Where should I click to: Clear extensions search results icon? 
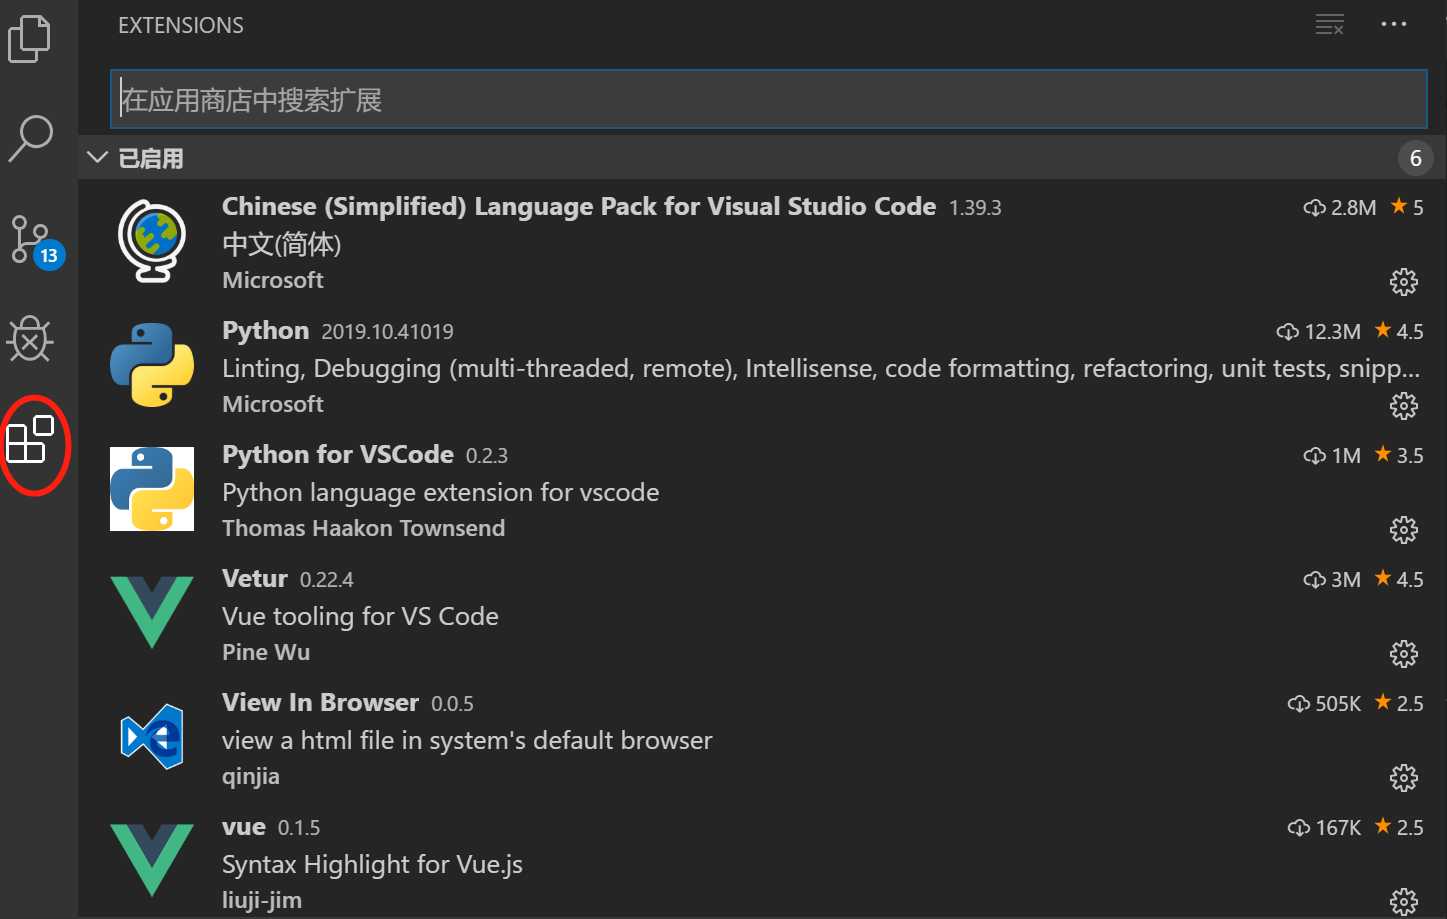(x=1329, y=25)
